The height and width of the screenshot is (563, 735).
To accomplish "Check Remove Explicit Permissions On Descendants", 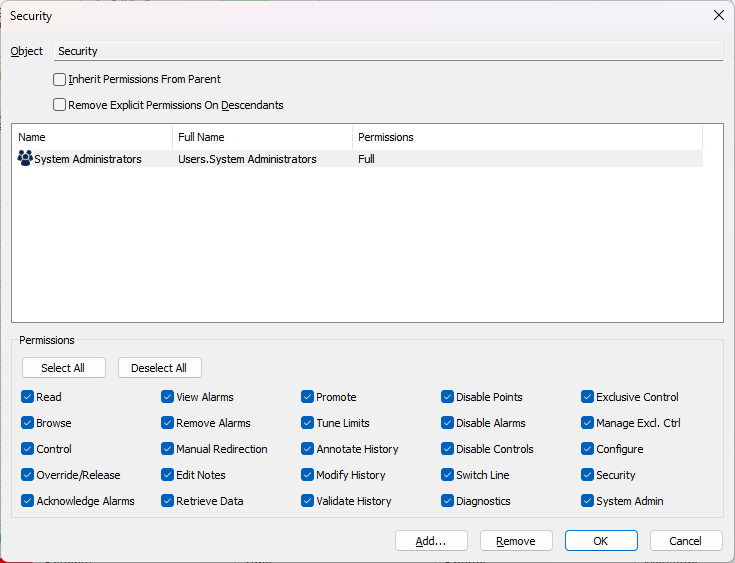I will 60,105.
